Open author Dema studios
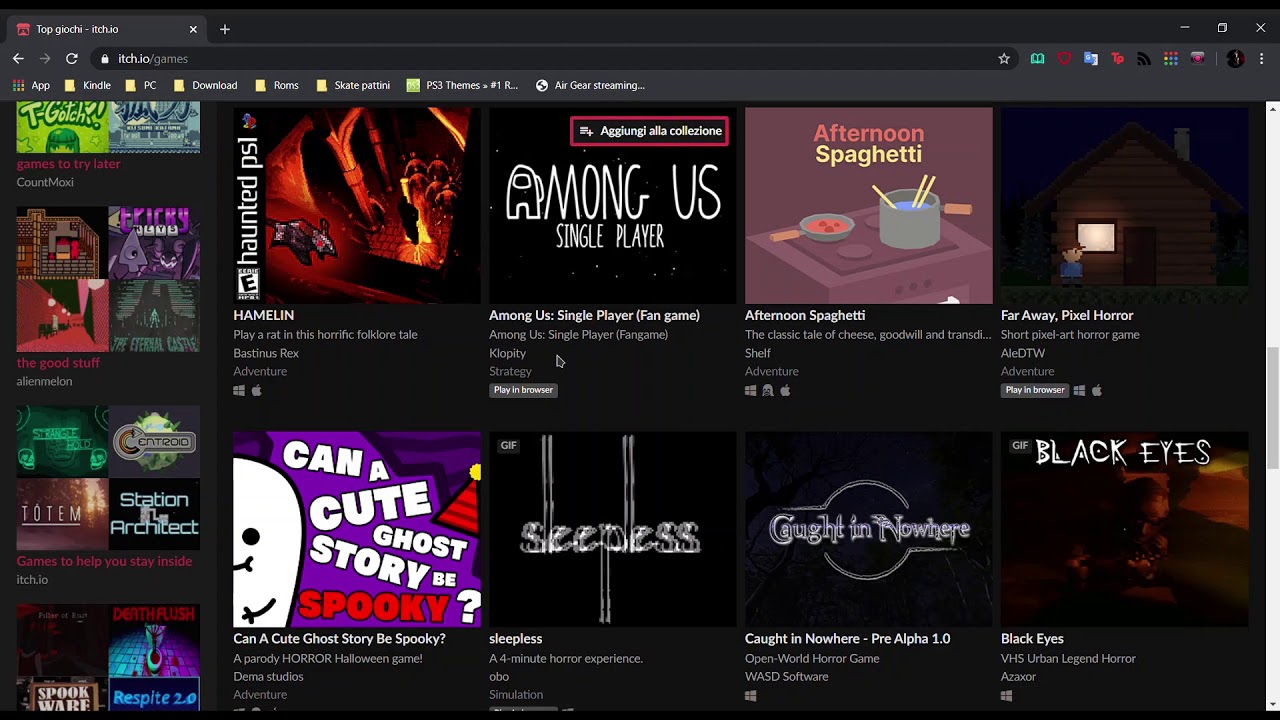Screen dimensions: 1280x720 click(268, 676)
